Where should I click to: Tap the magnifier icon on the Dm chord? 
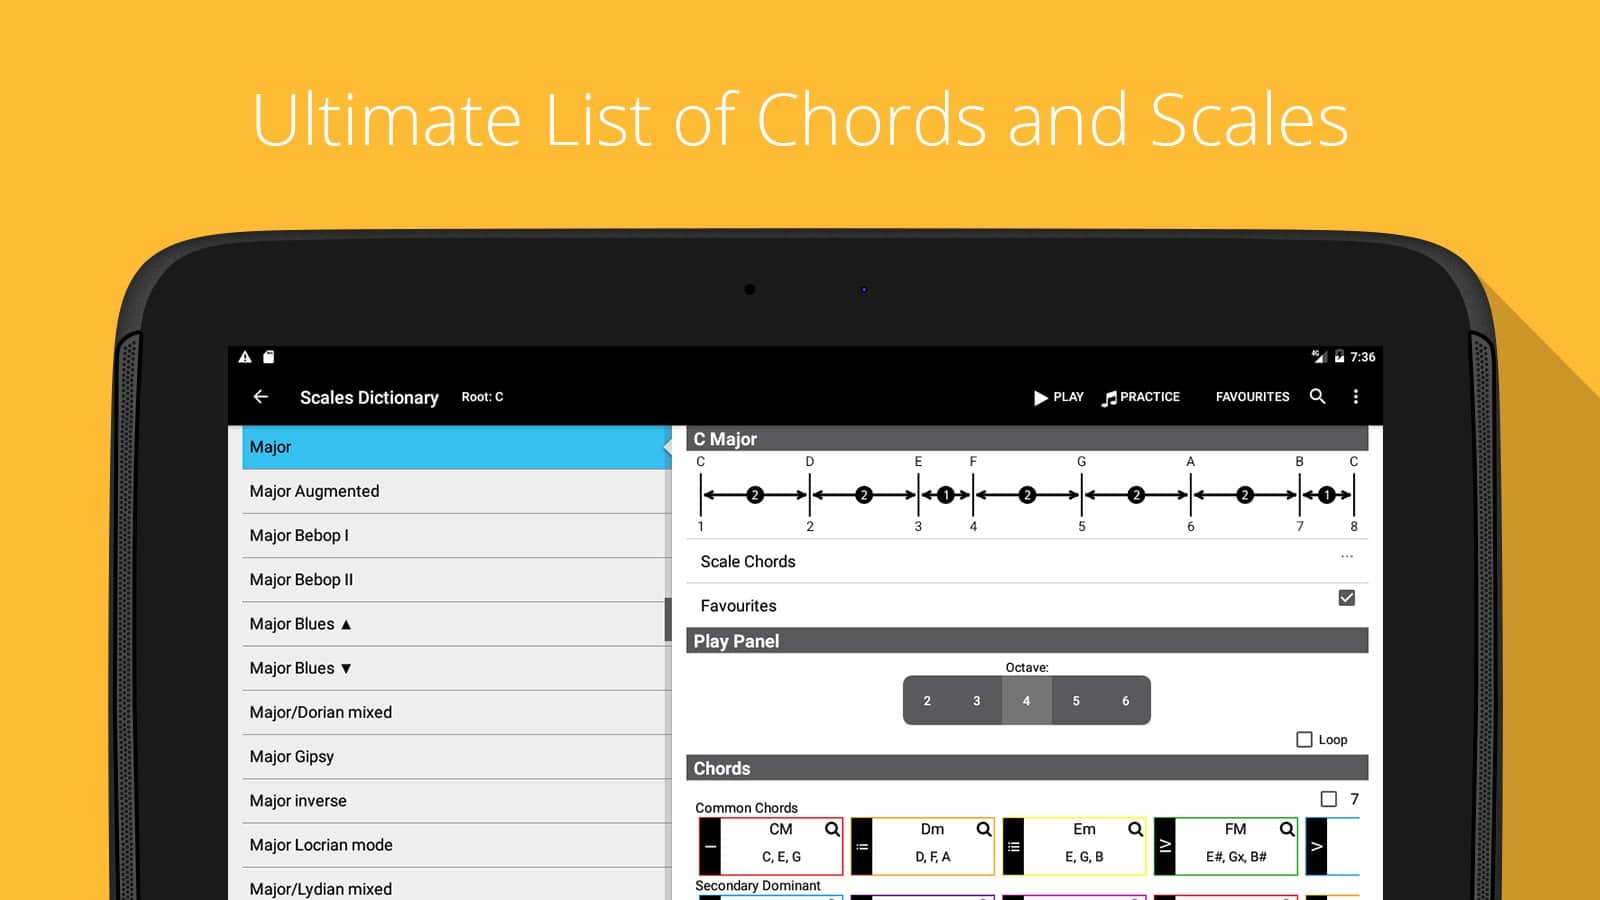(984, 829)
